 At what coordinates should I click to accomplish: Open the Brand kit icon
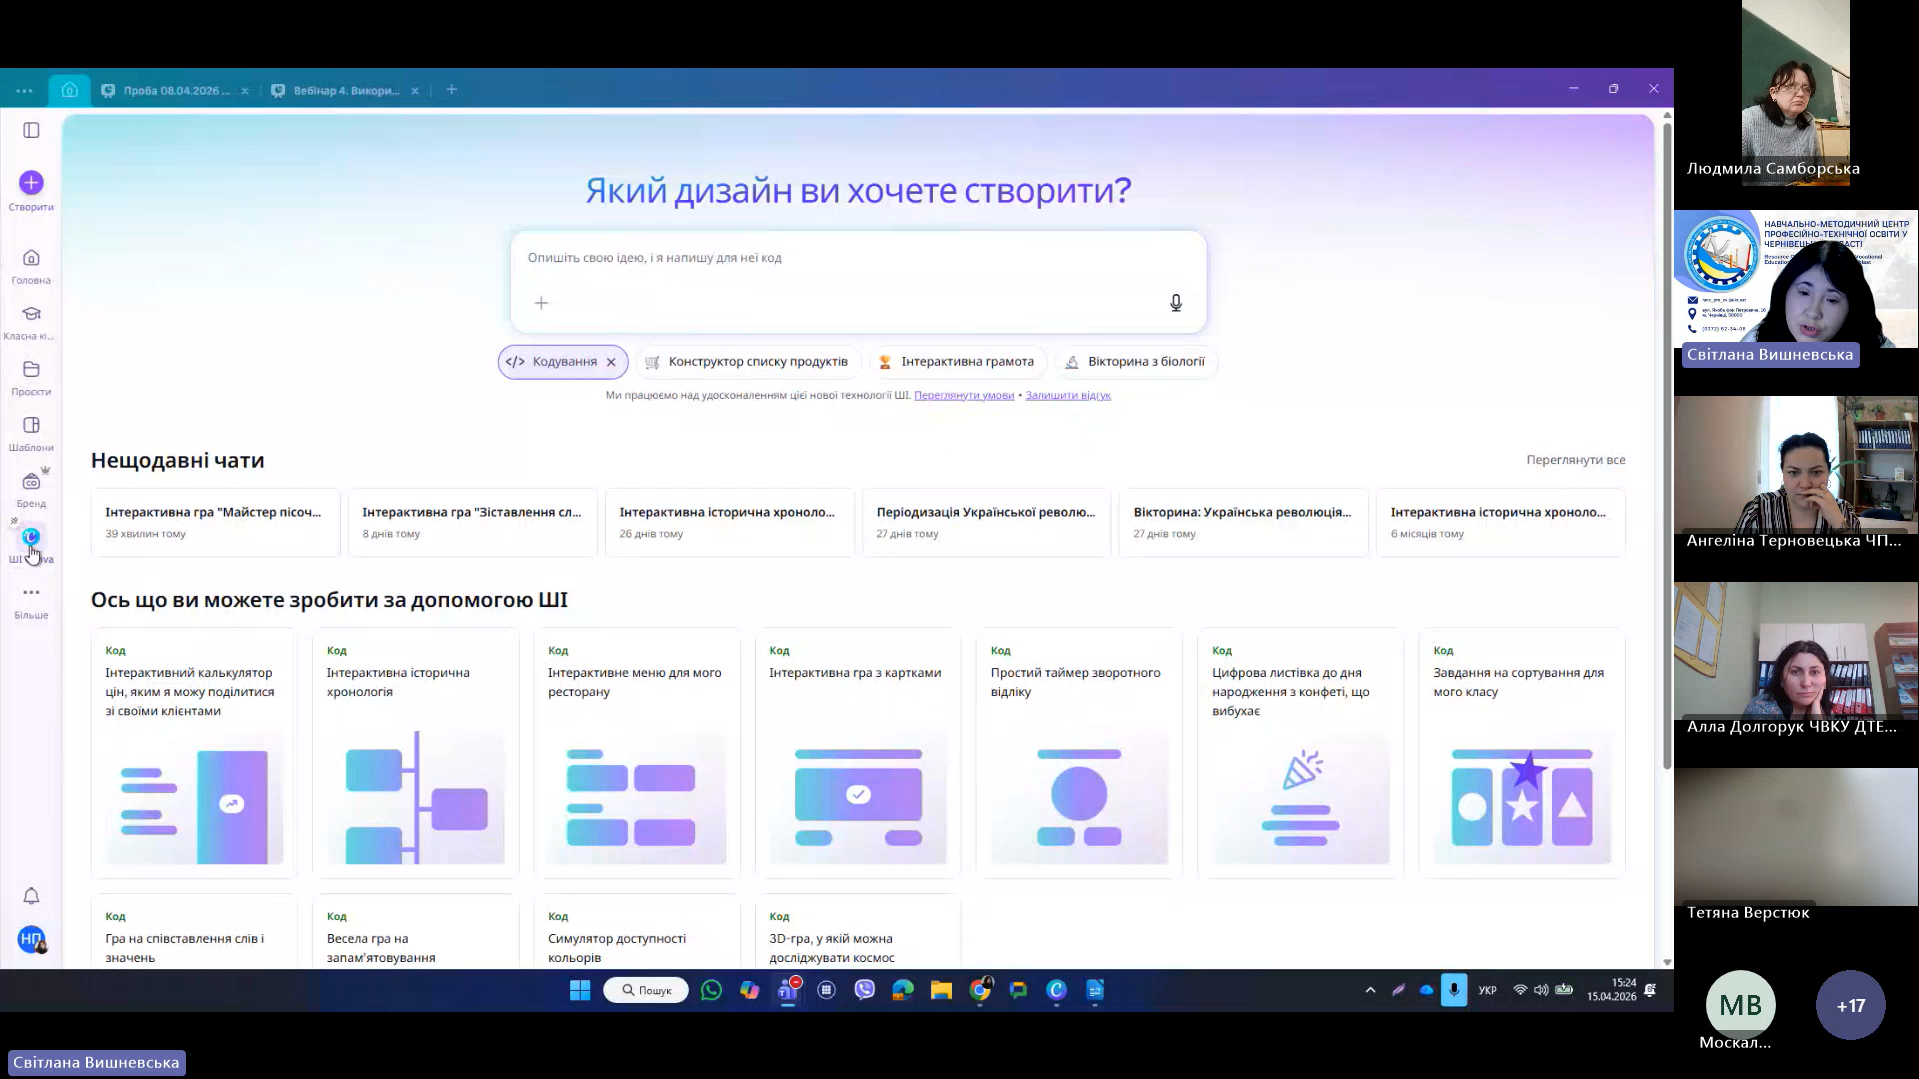point(31,482)
